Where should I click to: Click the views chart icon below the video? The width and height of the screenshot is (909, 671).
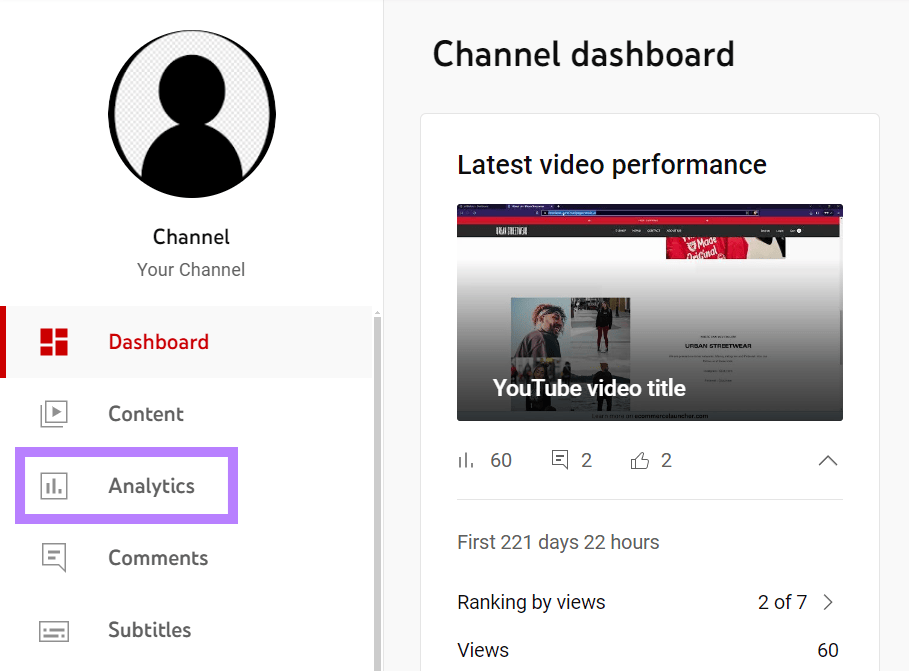click(x=464, y=460)
